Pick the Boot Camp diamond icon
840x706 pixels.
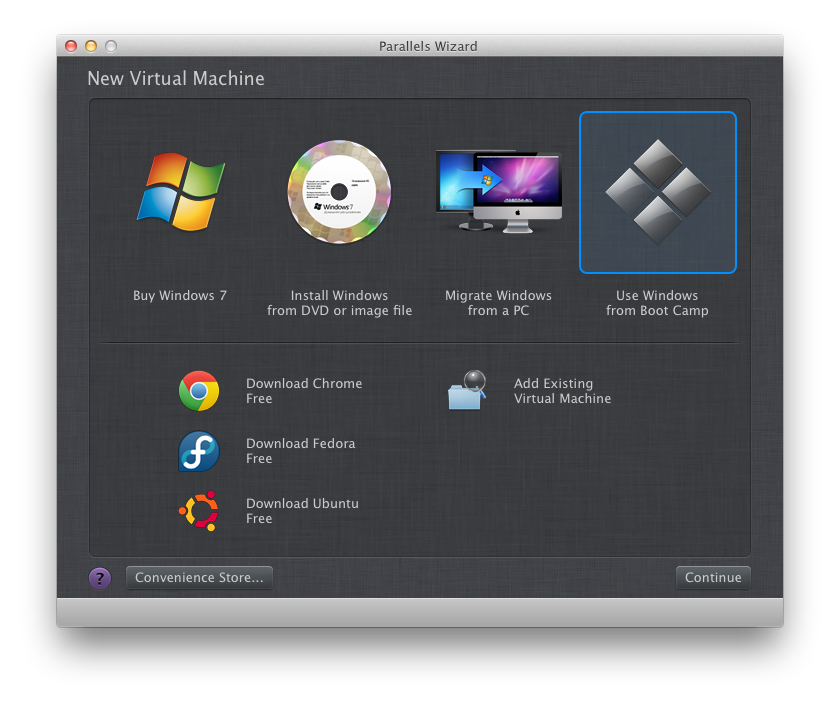658,192
